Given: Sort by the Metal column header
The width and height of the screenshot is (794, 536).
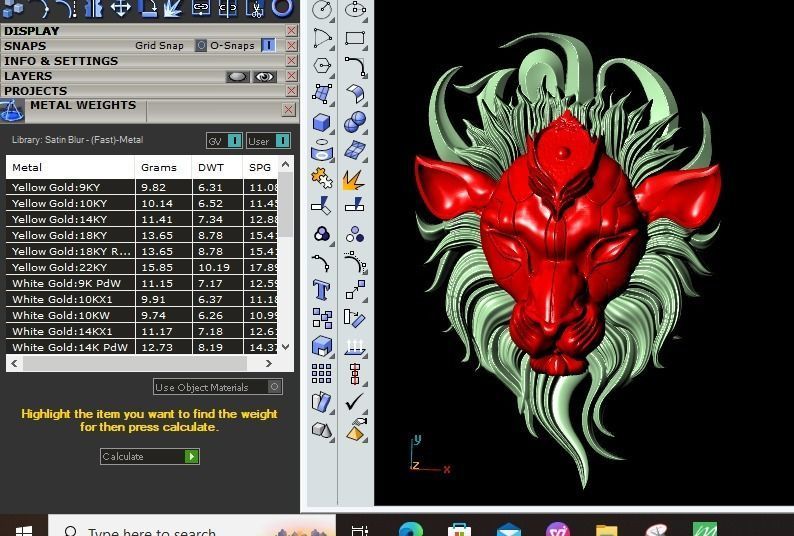Looking at the screenshot, I should coord(70,167).
